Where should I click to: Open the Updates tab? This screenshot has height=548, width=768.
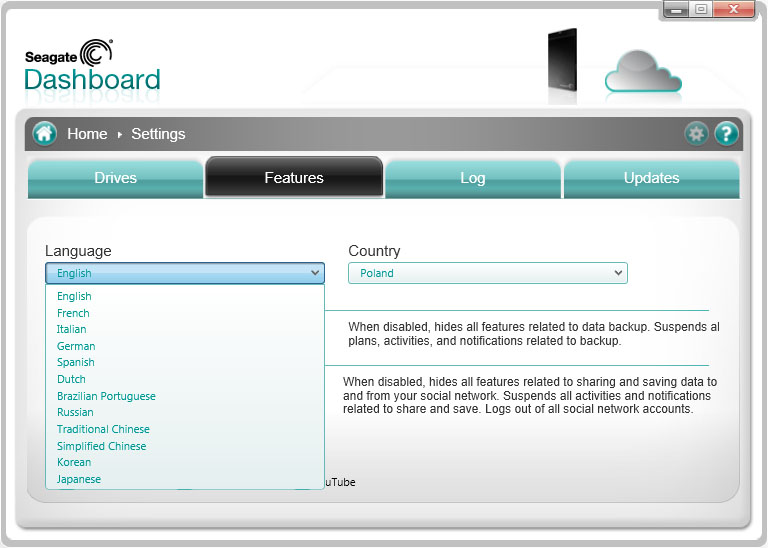point(651,178)
